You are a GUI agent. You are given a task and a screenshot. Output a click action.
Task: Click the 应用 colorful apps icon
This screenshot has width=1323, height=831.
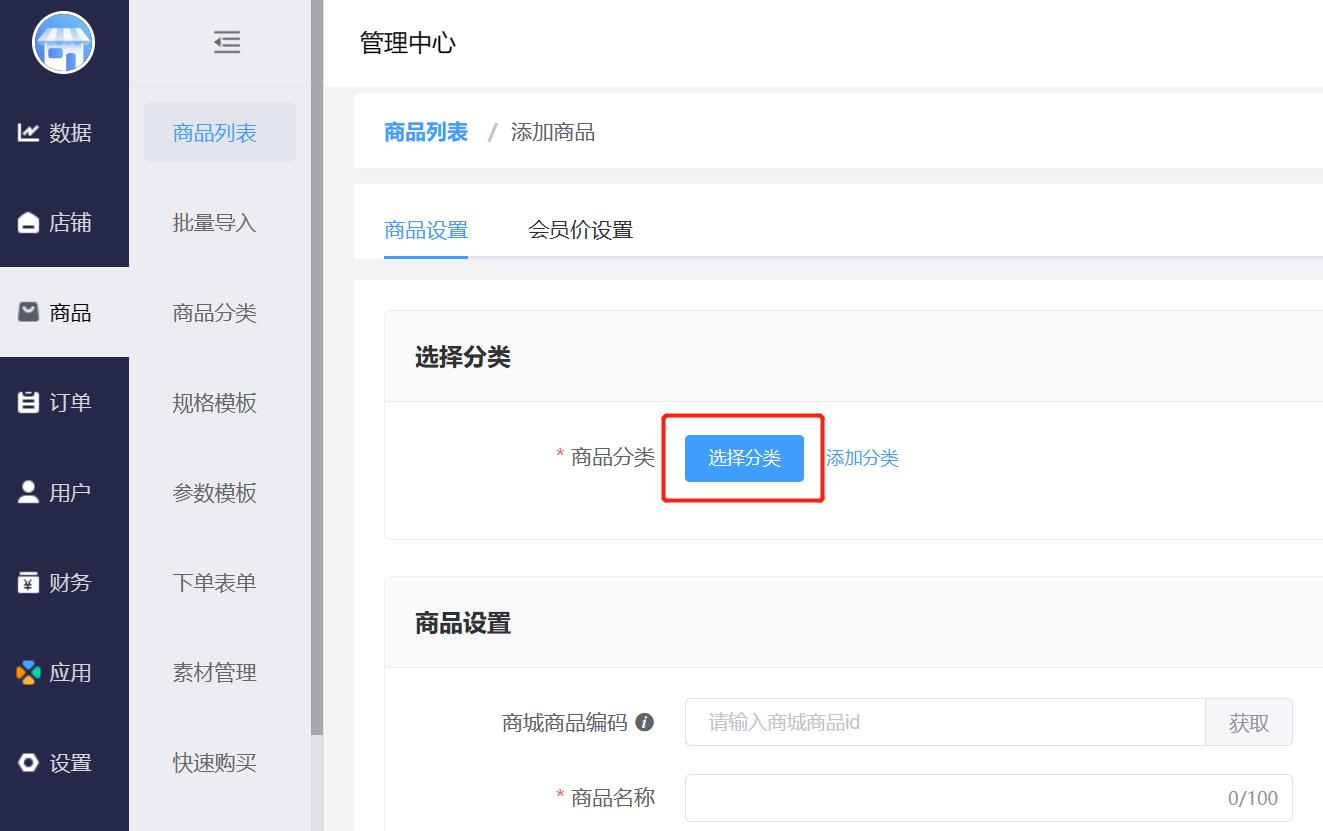pos(28,672)
